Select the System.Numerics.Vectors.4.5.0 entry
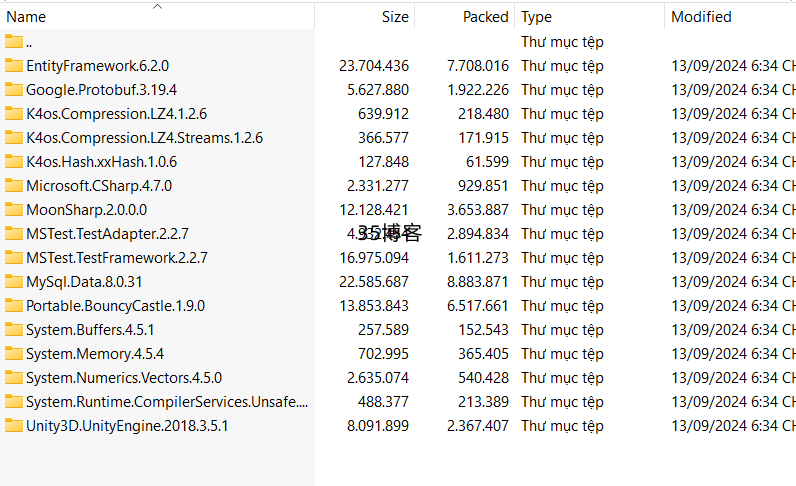This screenshot has height=486, width=796. tap(124, 378)
